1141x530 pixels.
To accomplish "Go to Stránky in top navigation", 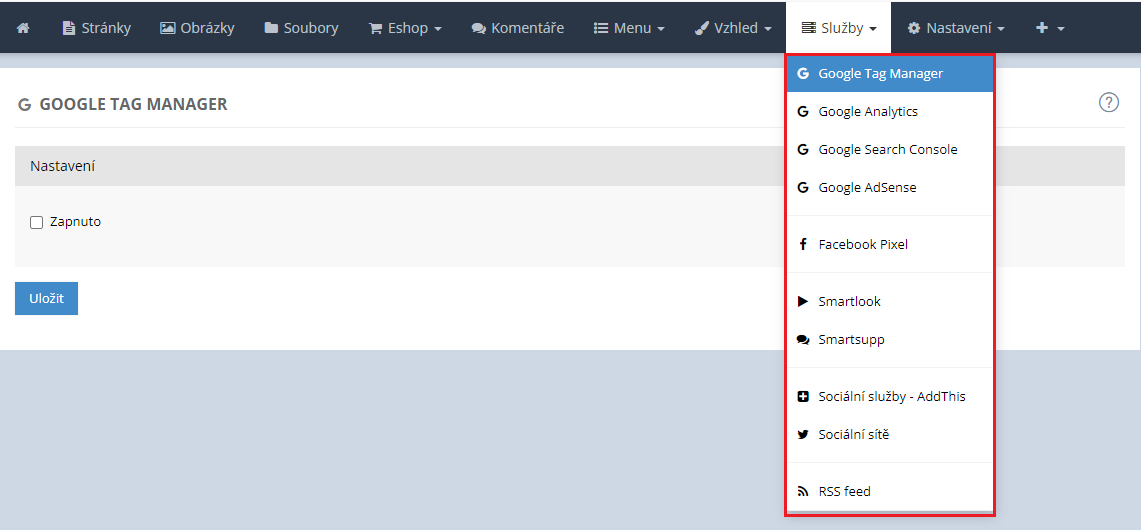I will point(96,28).
